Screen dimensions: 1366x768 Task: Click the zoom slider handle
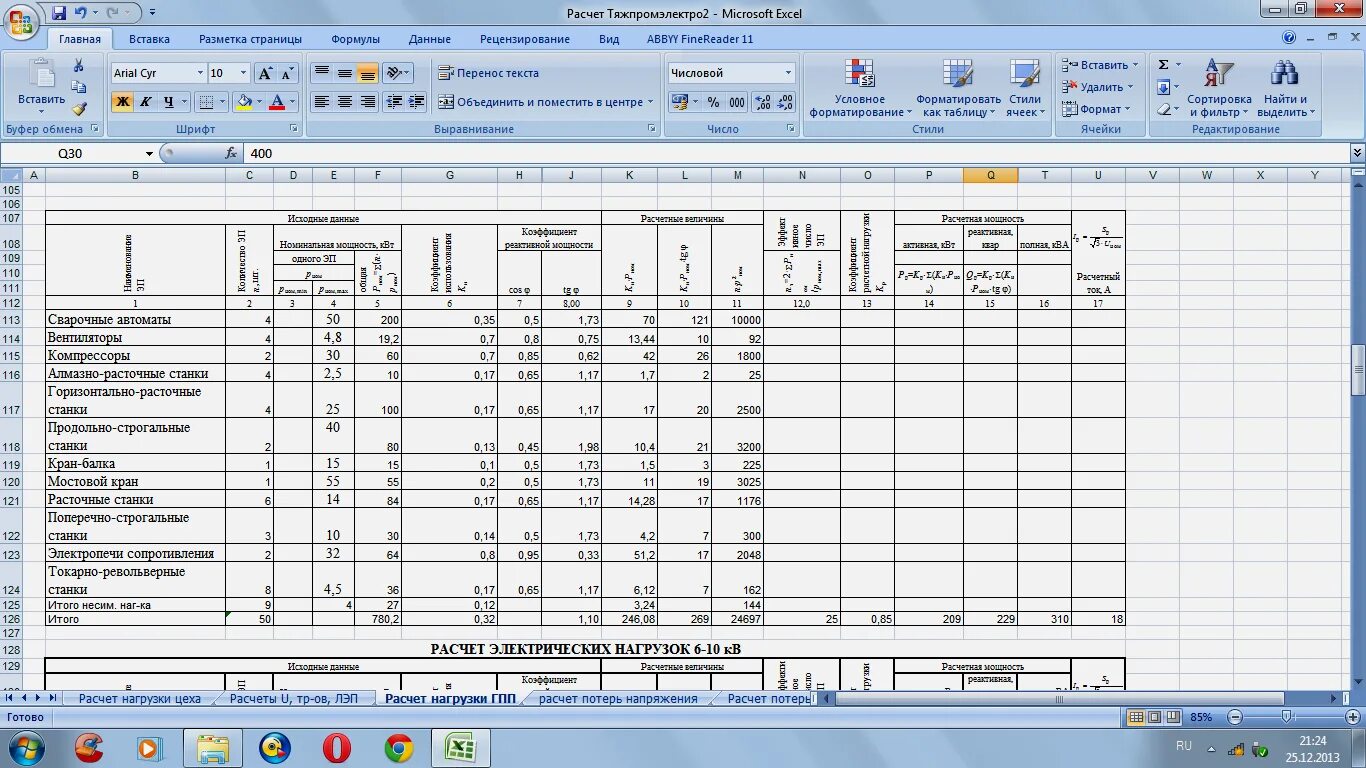1287,717
